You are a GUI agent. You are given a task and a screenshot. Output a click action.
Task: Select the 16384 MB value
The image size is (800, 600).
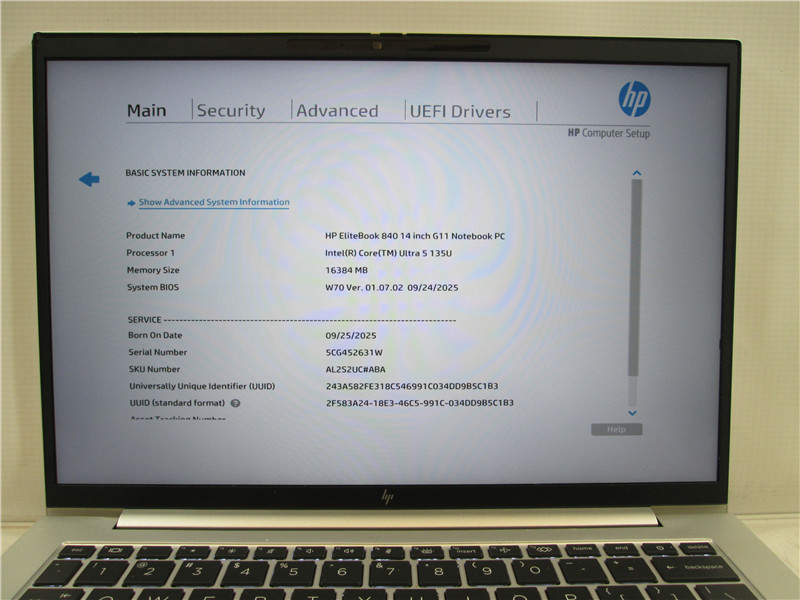click(x=346, y=270)
